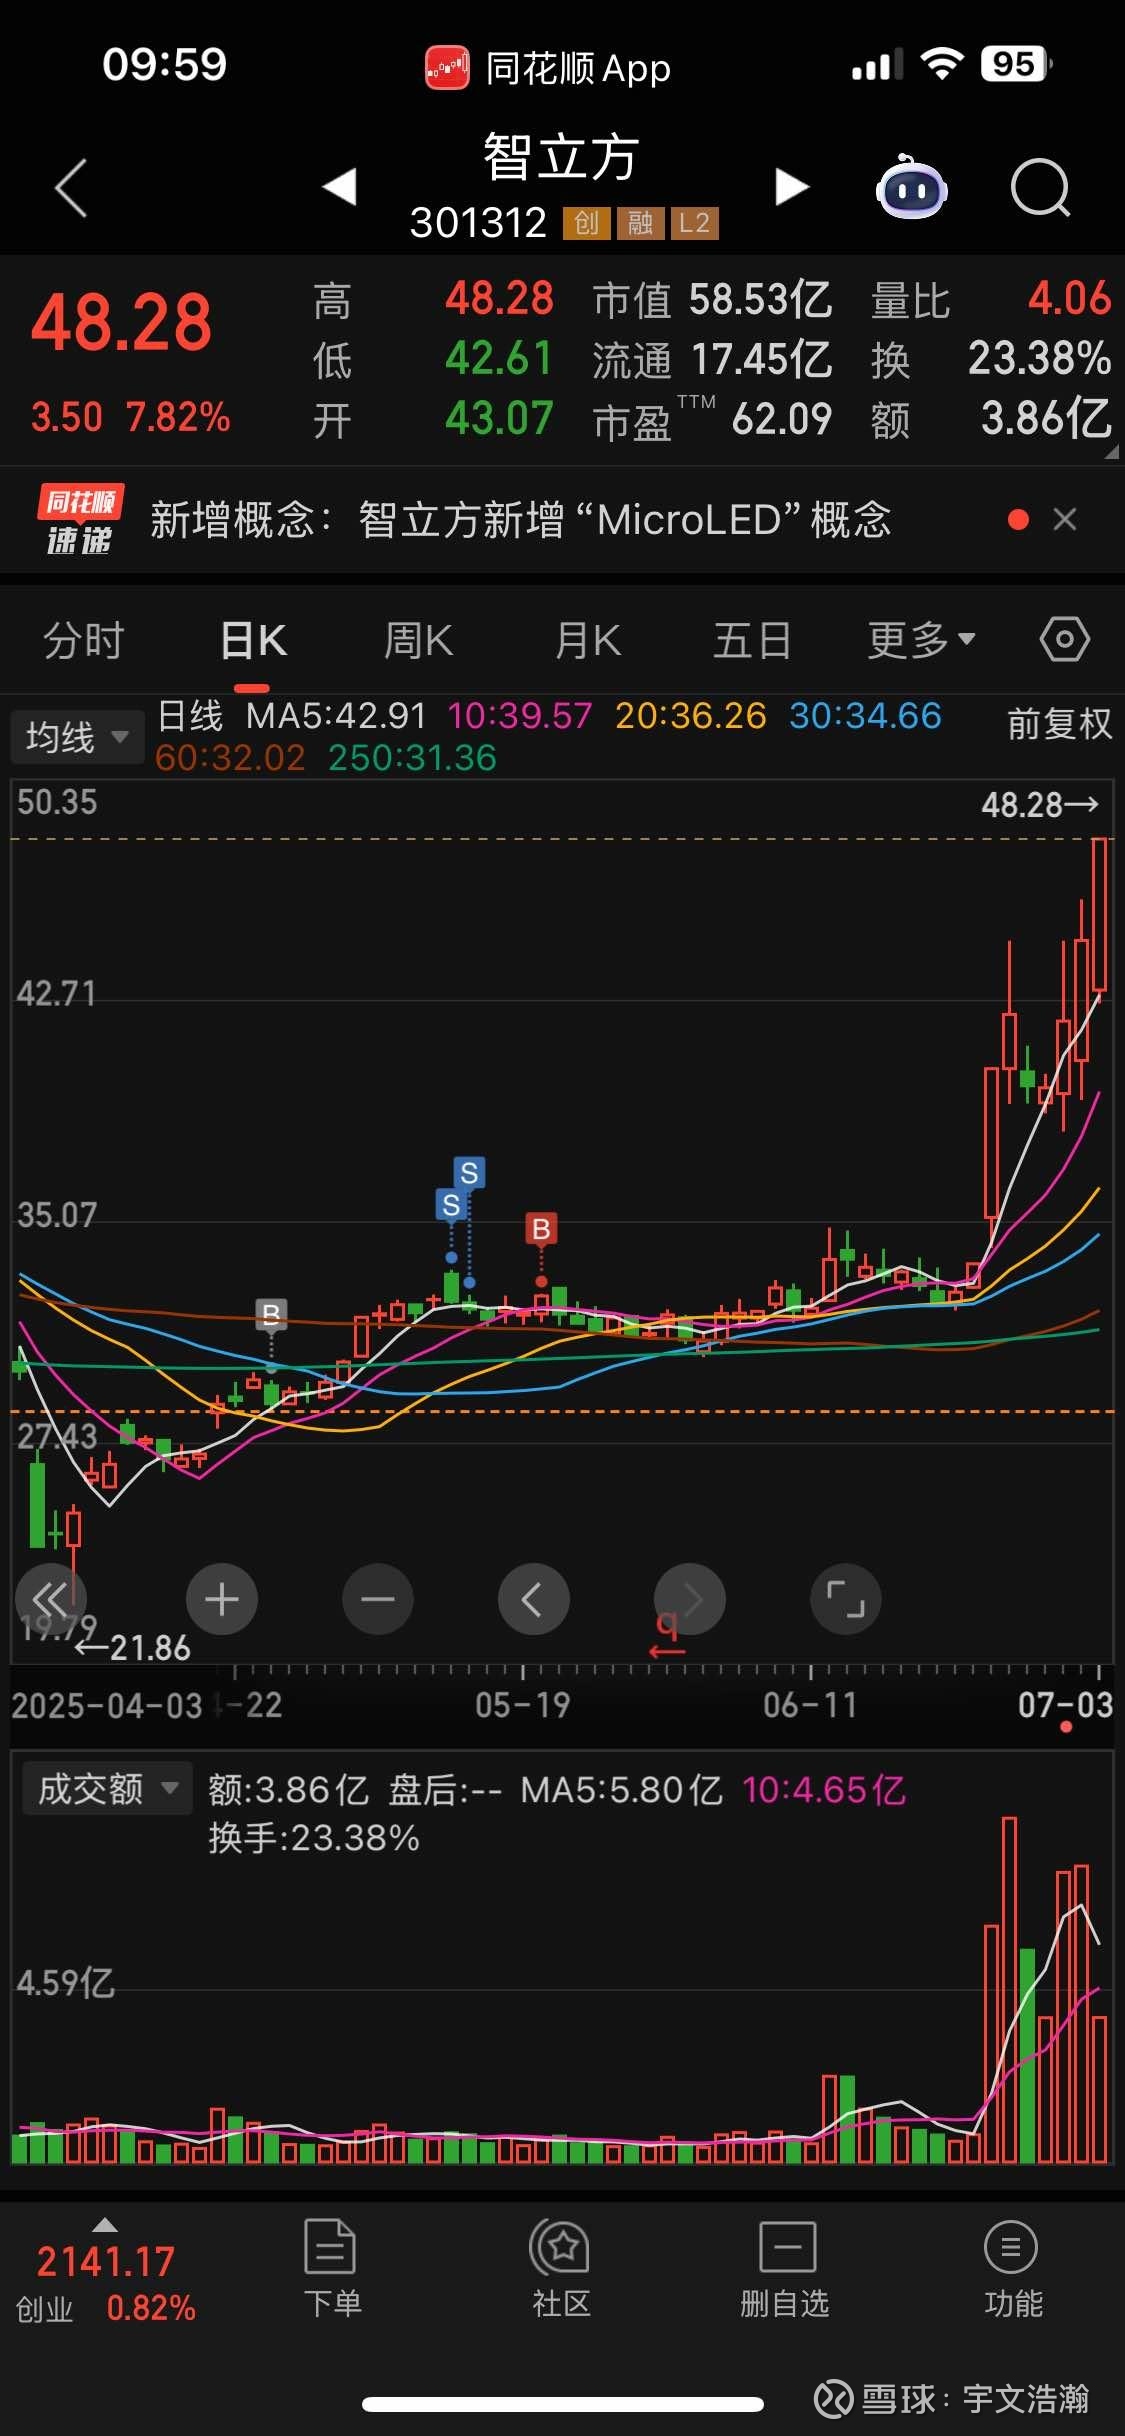Go back with the left chevron

click(x=71, y=187)
